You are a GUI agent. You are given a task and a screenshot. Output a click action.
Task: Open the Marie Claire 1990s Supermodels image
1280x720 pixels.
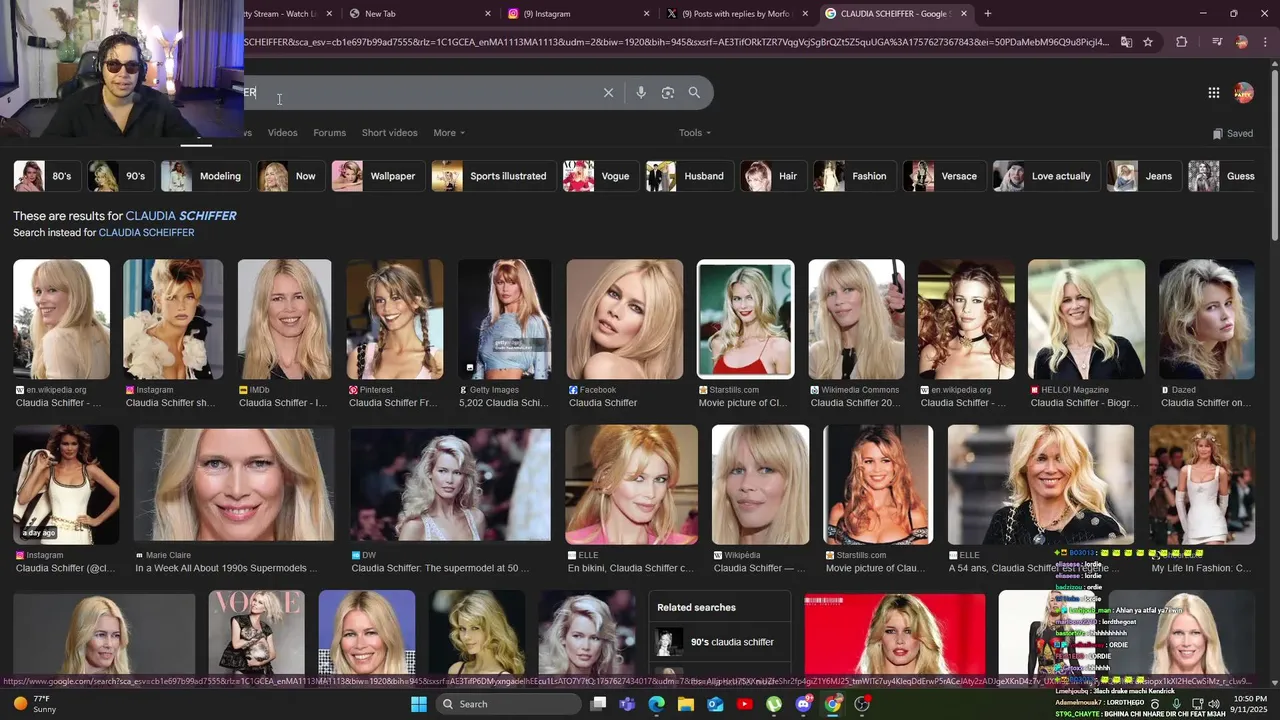pos(234,485)
